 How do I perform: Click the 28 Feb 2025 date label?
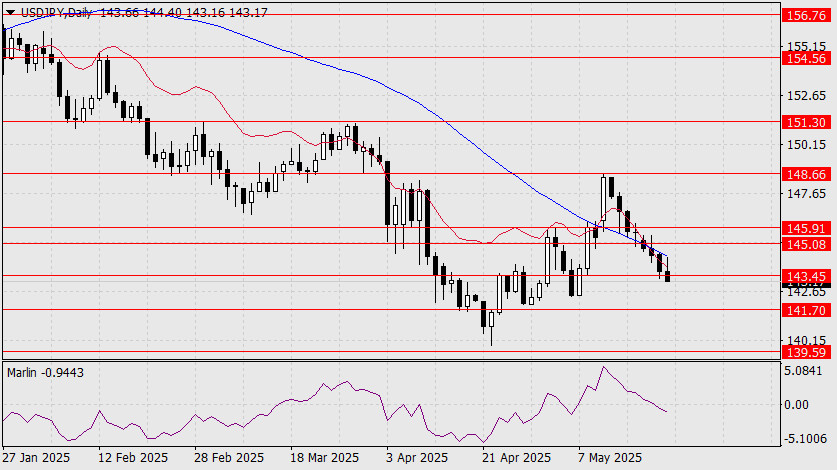(228, 458)
